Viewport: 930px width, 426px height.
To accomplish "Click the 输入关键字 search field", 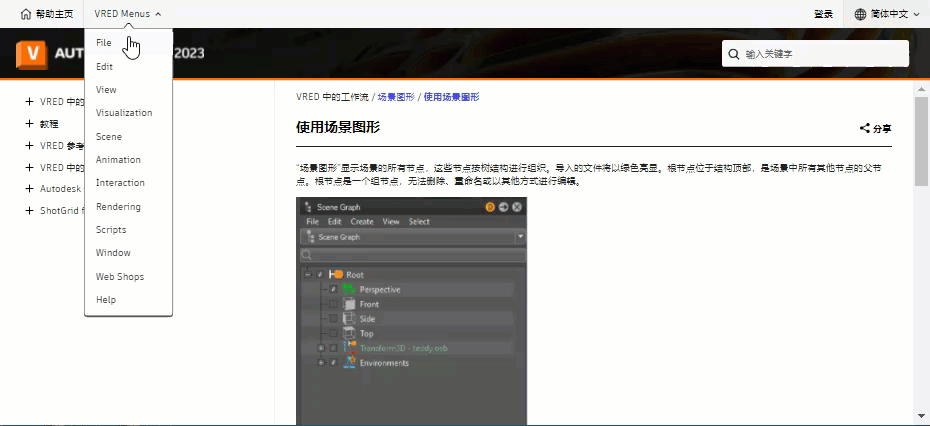I will click(815, 54).
